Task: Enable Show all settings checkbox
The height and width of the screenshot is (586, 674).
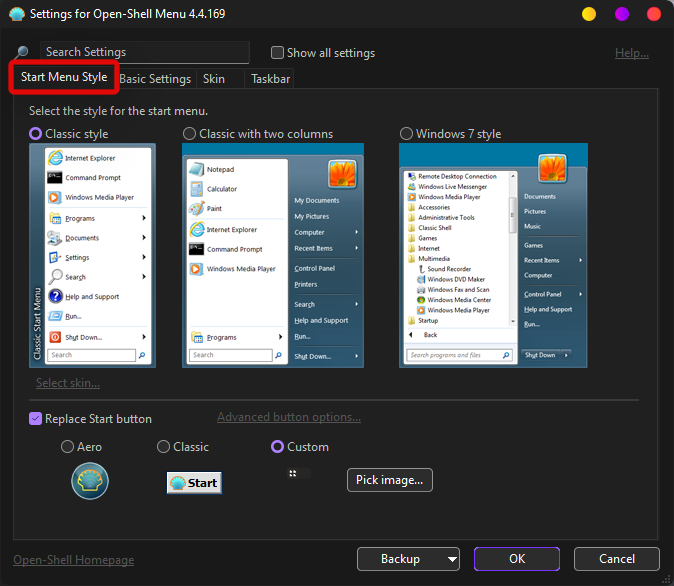Action: [278, 53]
